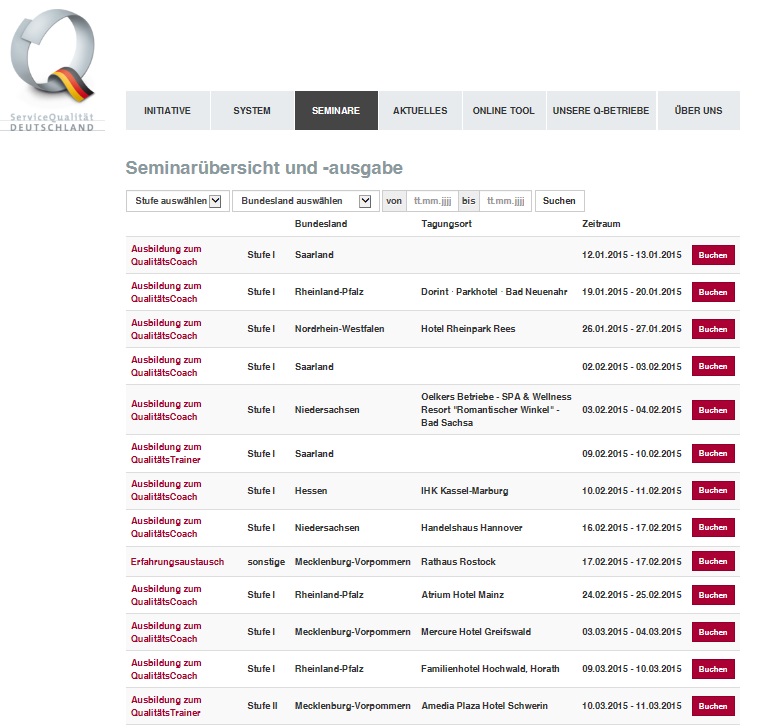
Task: Book the Dorint Parkhotel Bad Neuenahr seminar
Action: tap(713, 292)
